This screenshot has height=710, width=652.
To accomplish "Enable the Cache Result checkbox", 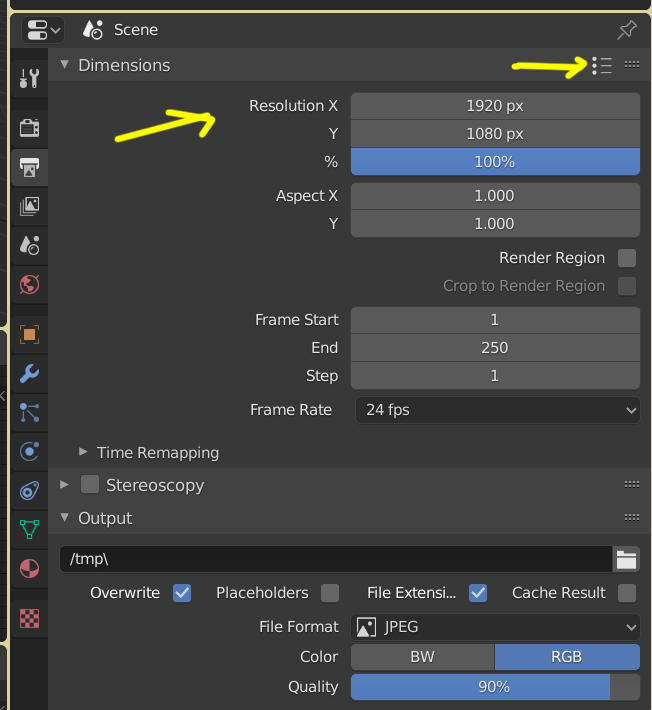I will [x=627, y=593].
